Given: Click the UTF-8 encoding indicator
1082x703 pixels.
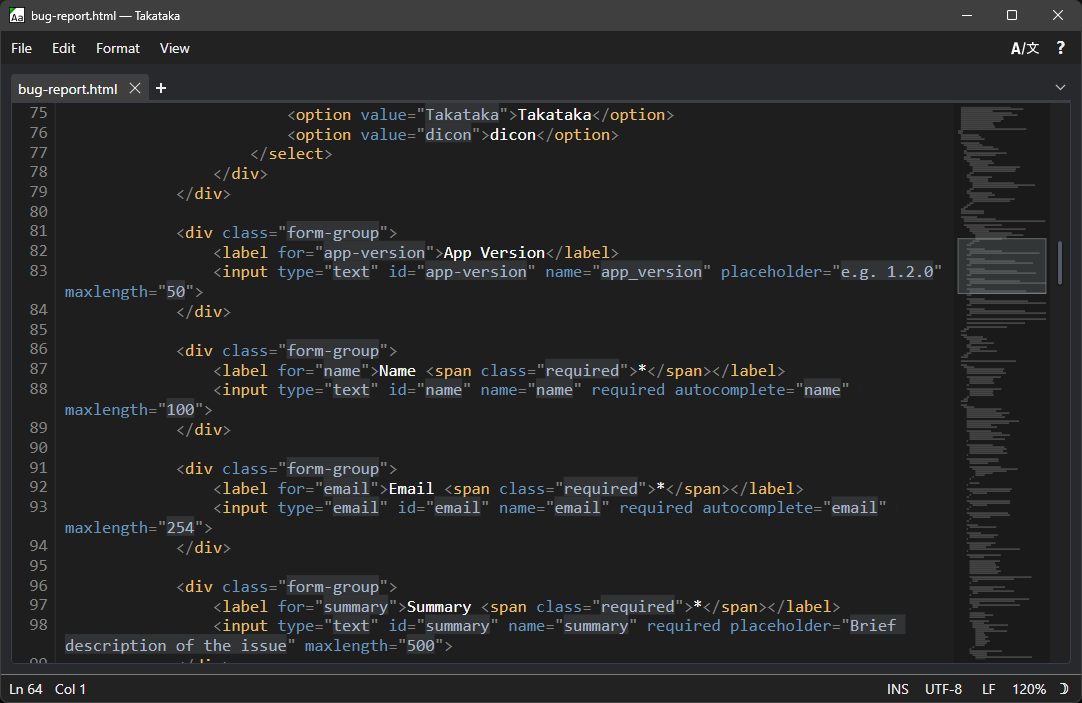Looking at the screenshot, I should click(x=943, y=689).
